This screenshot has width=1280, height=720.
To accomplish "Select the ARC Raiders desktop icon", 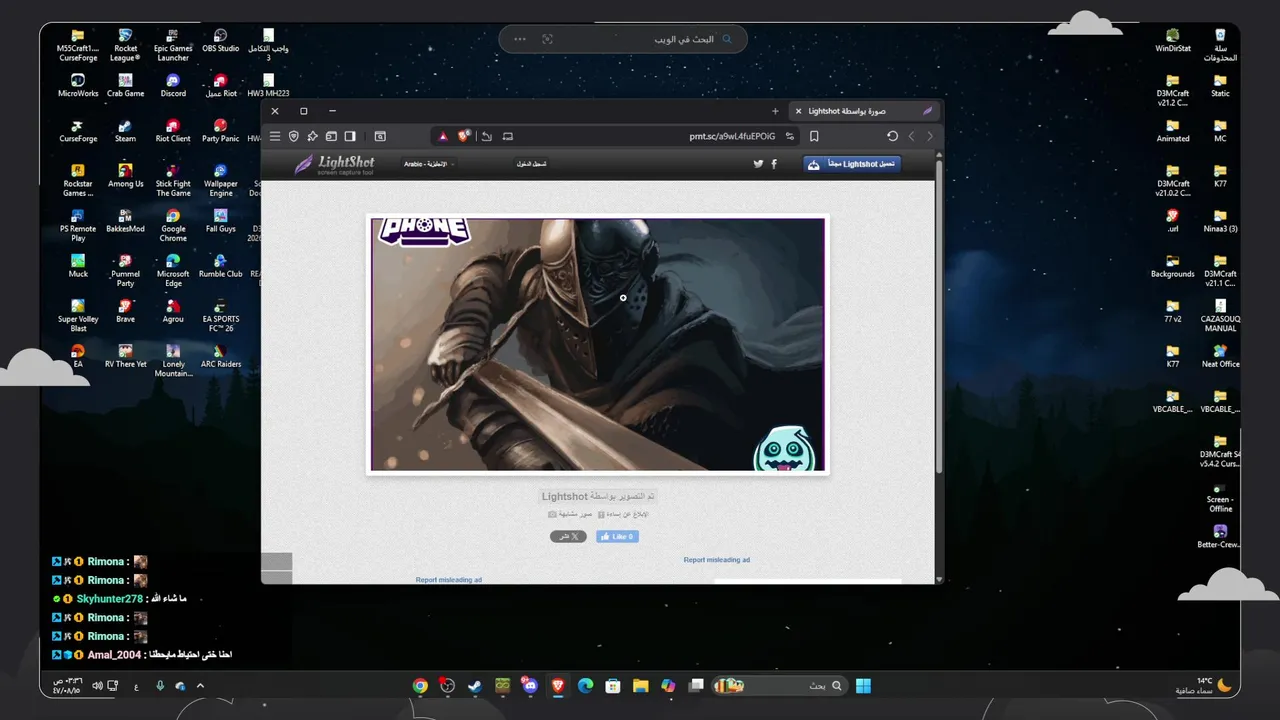I will point(221,356).
